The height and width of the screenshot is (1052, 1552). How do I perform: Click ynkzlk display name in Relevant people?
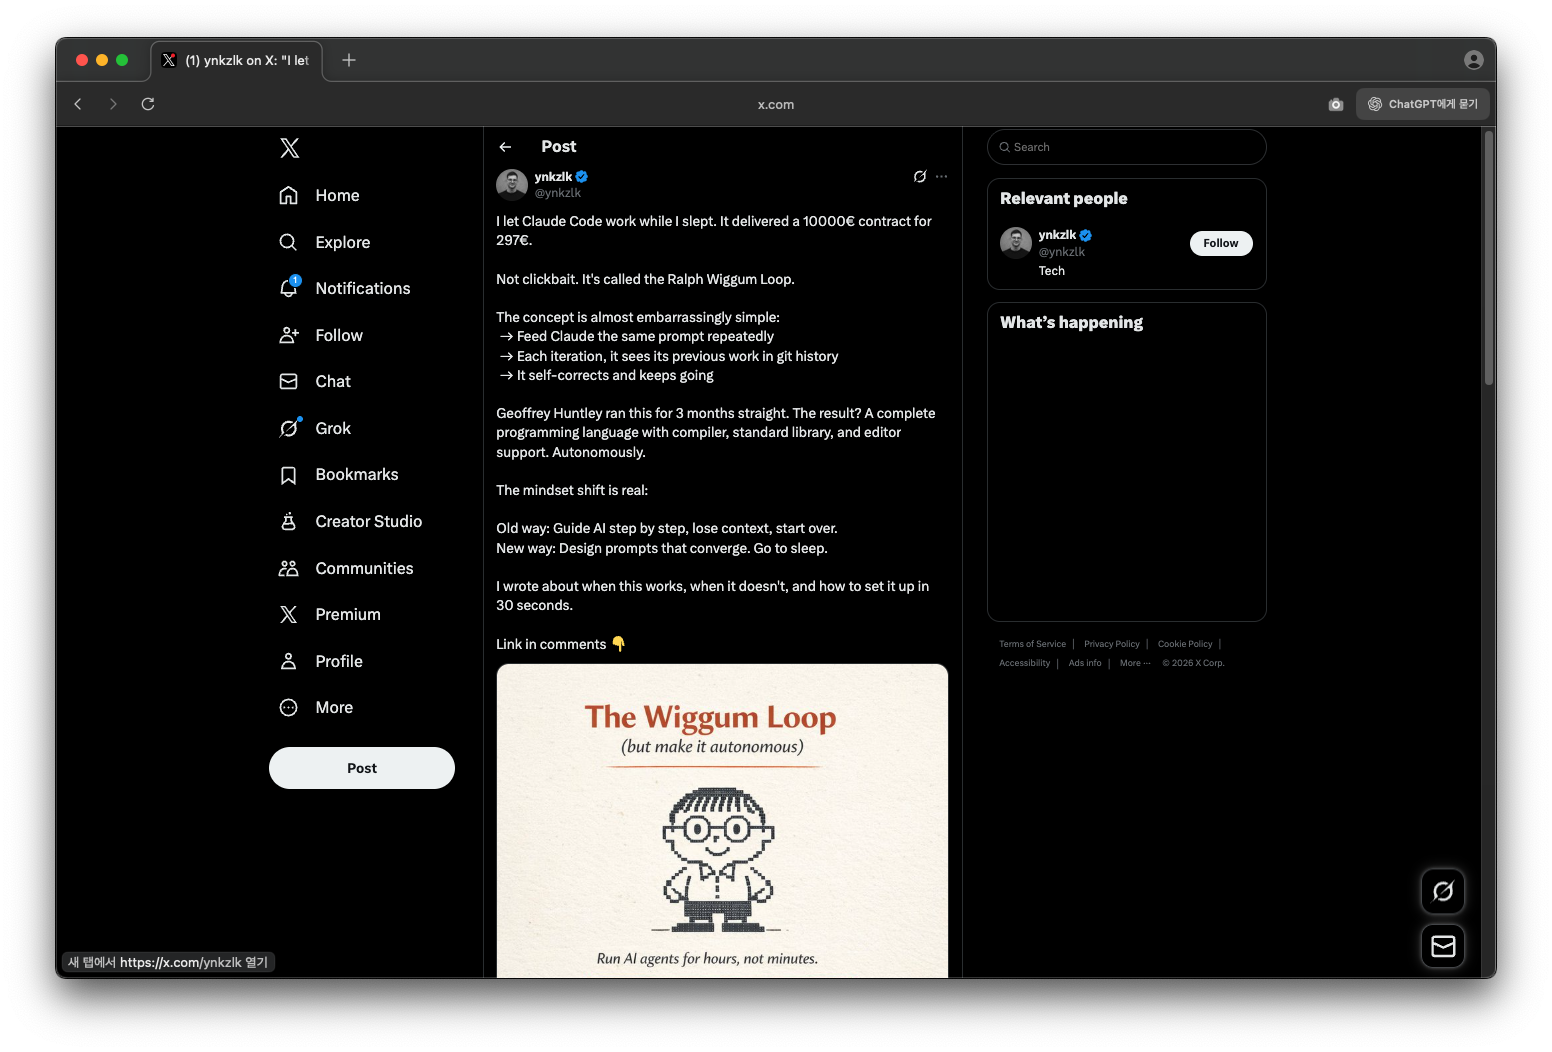coord(1057,235)
